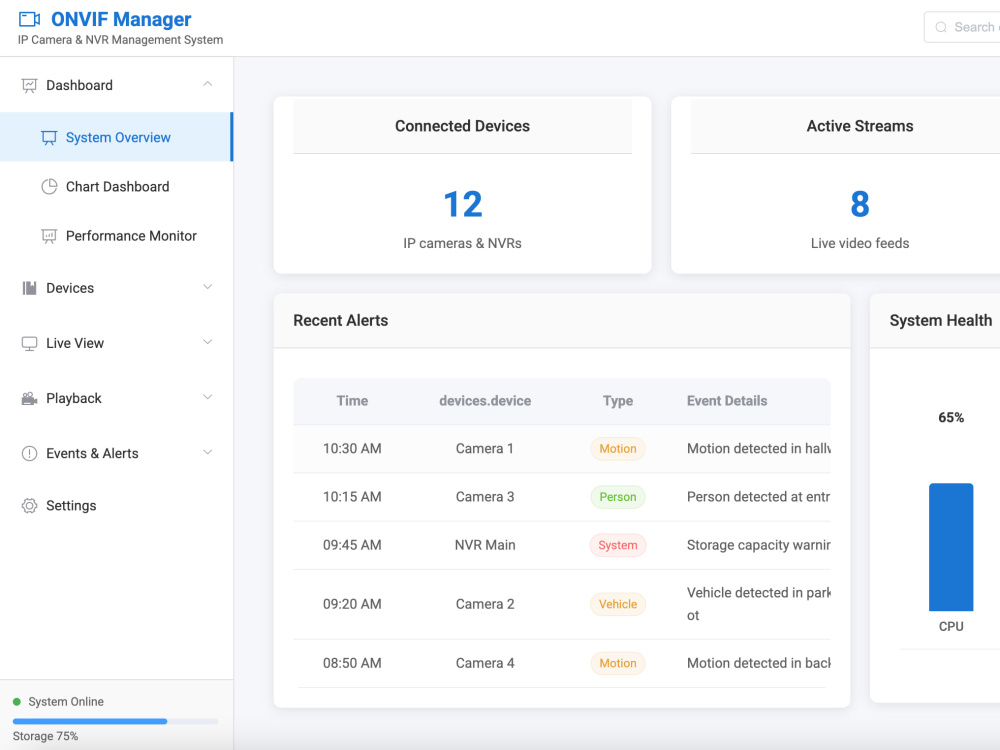Click "Motion detected in hallway" event detail
This screenshot has width=1000, height=750.
pyautogui.click(x=758, y=448)
